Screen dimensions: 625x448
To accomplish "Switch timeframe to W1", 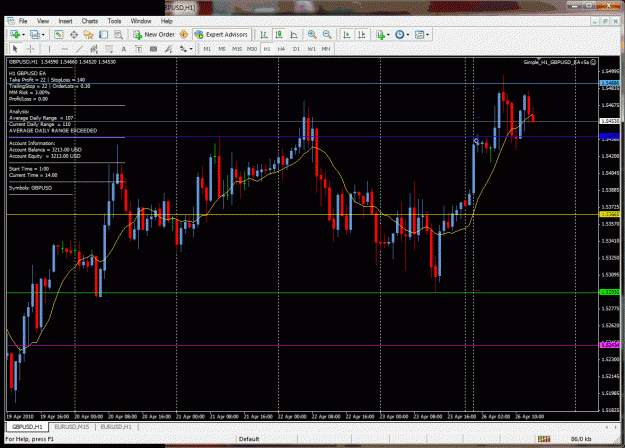I will pos(311,49).
